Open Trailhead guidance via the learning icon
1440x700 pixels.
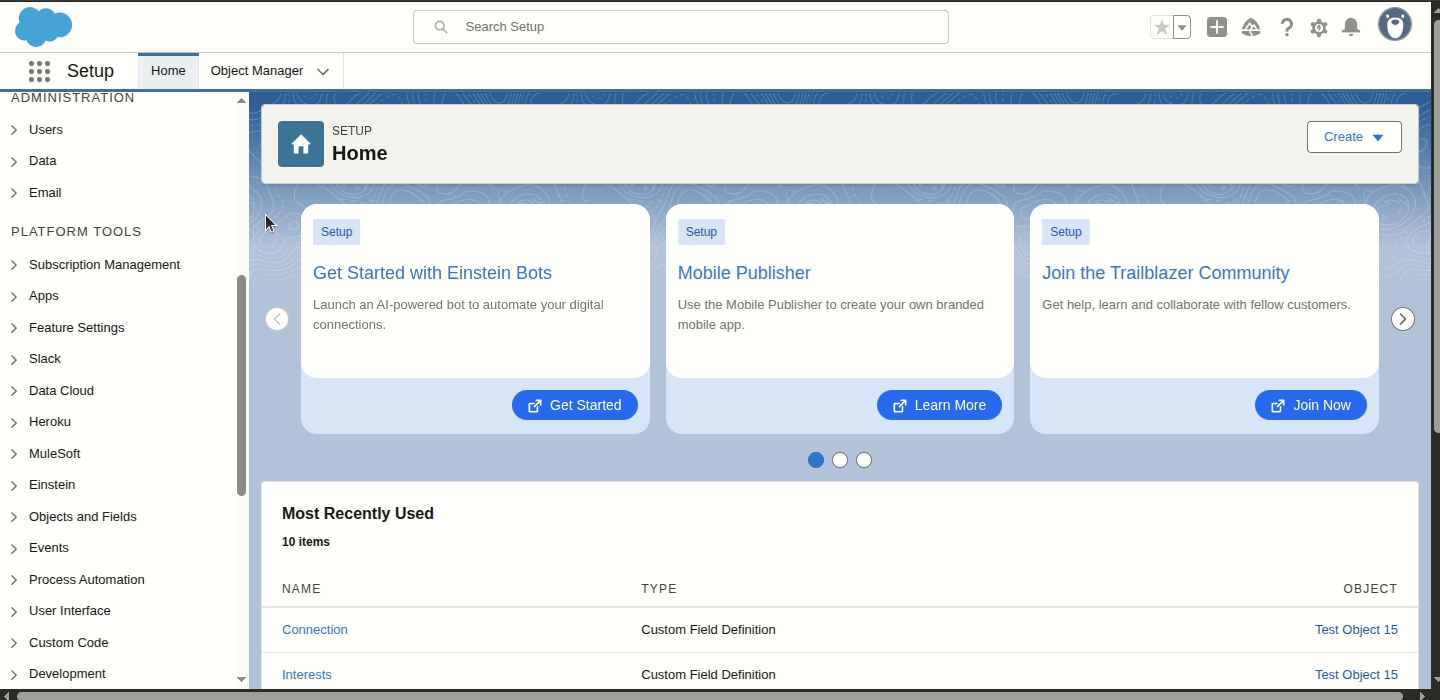pos(1251,27)
